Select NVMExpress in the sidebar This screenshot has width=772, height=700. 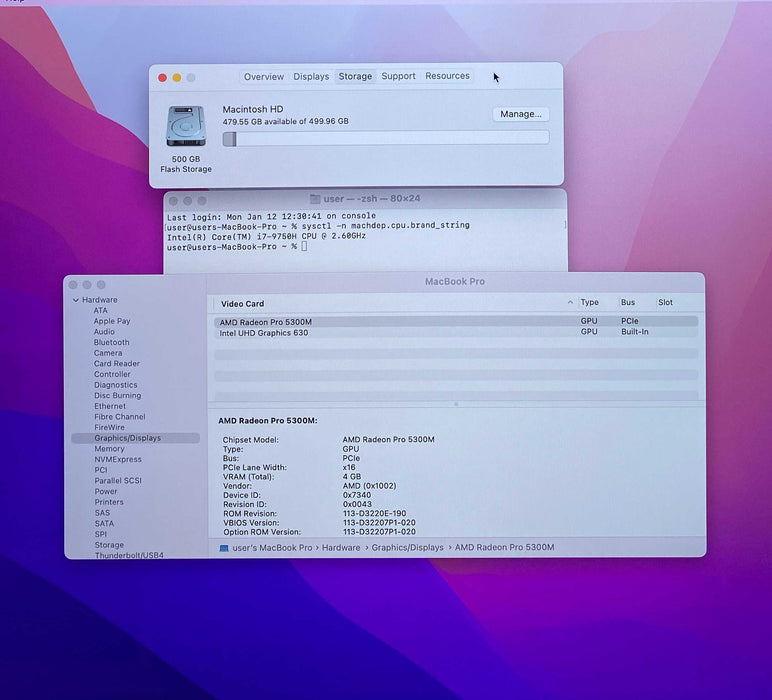[118, 459]
